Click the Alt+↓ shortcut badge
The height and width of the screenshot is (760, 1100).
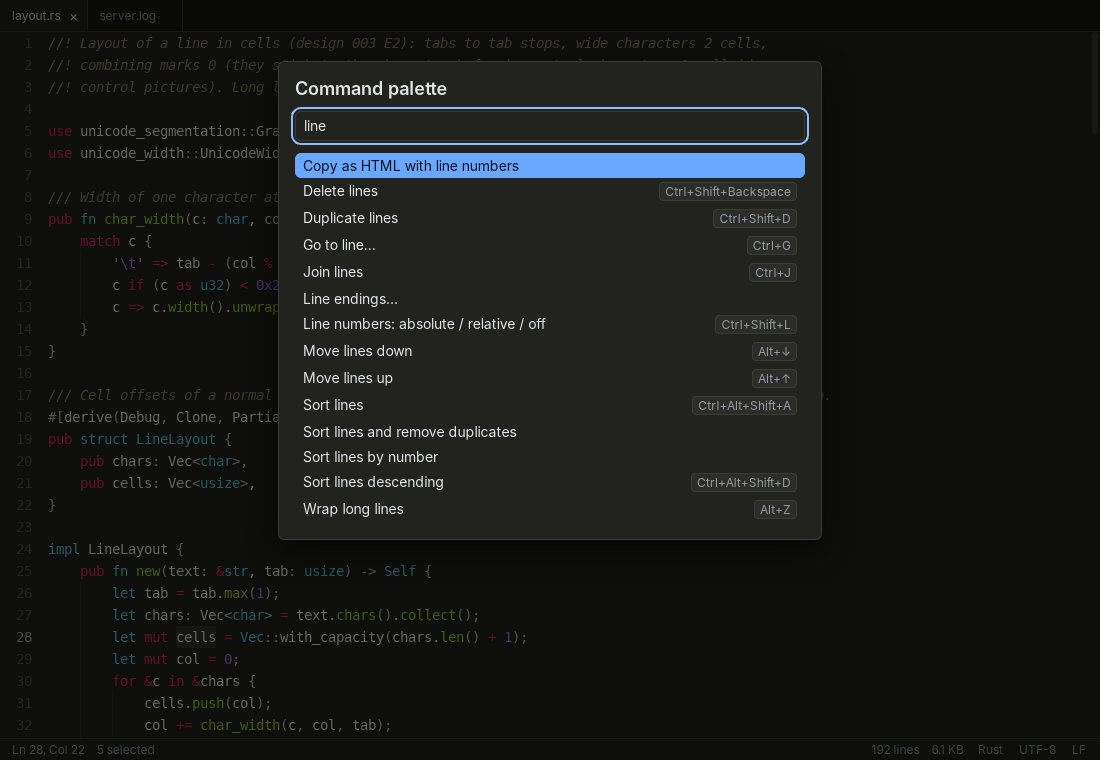(x=774, y=352)
